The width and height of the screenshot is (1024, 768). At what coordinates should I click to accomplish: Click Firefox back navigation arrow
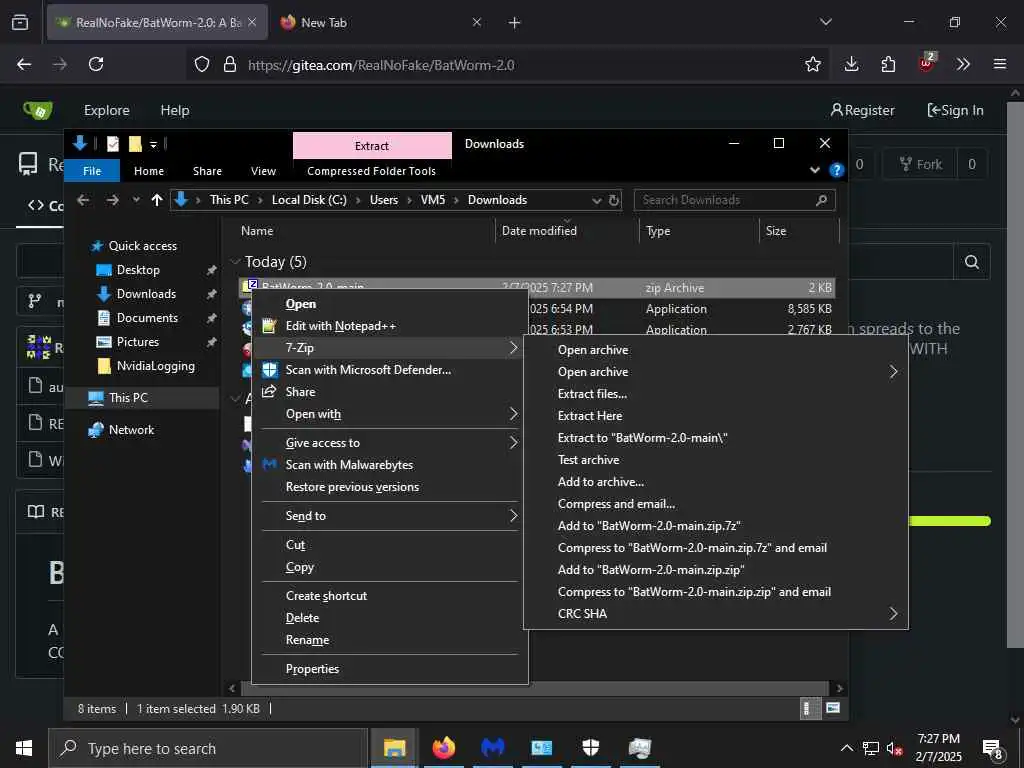24,64
